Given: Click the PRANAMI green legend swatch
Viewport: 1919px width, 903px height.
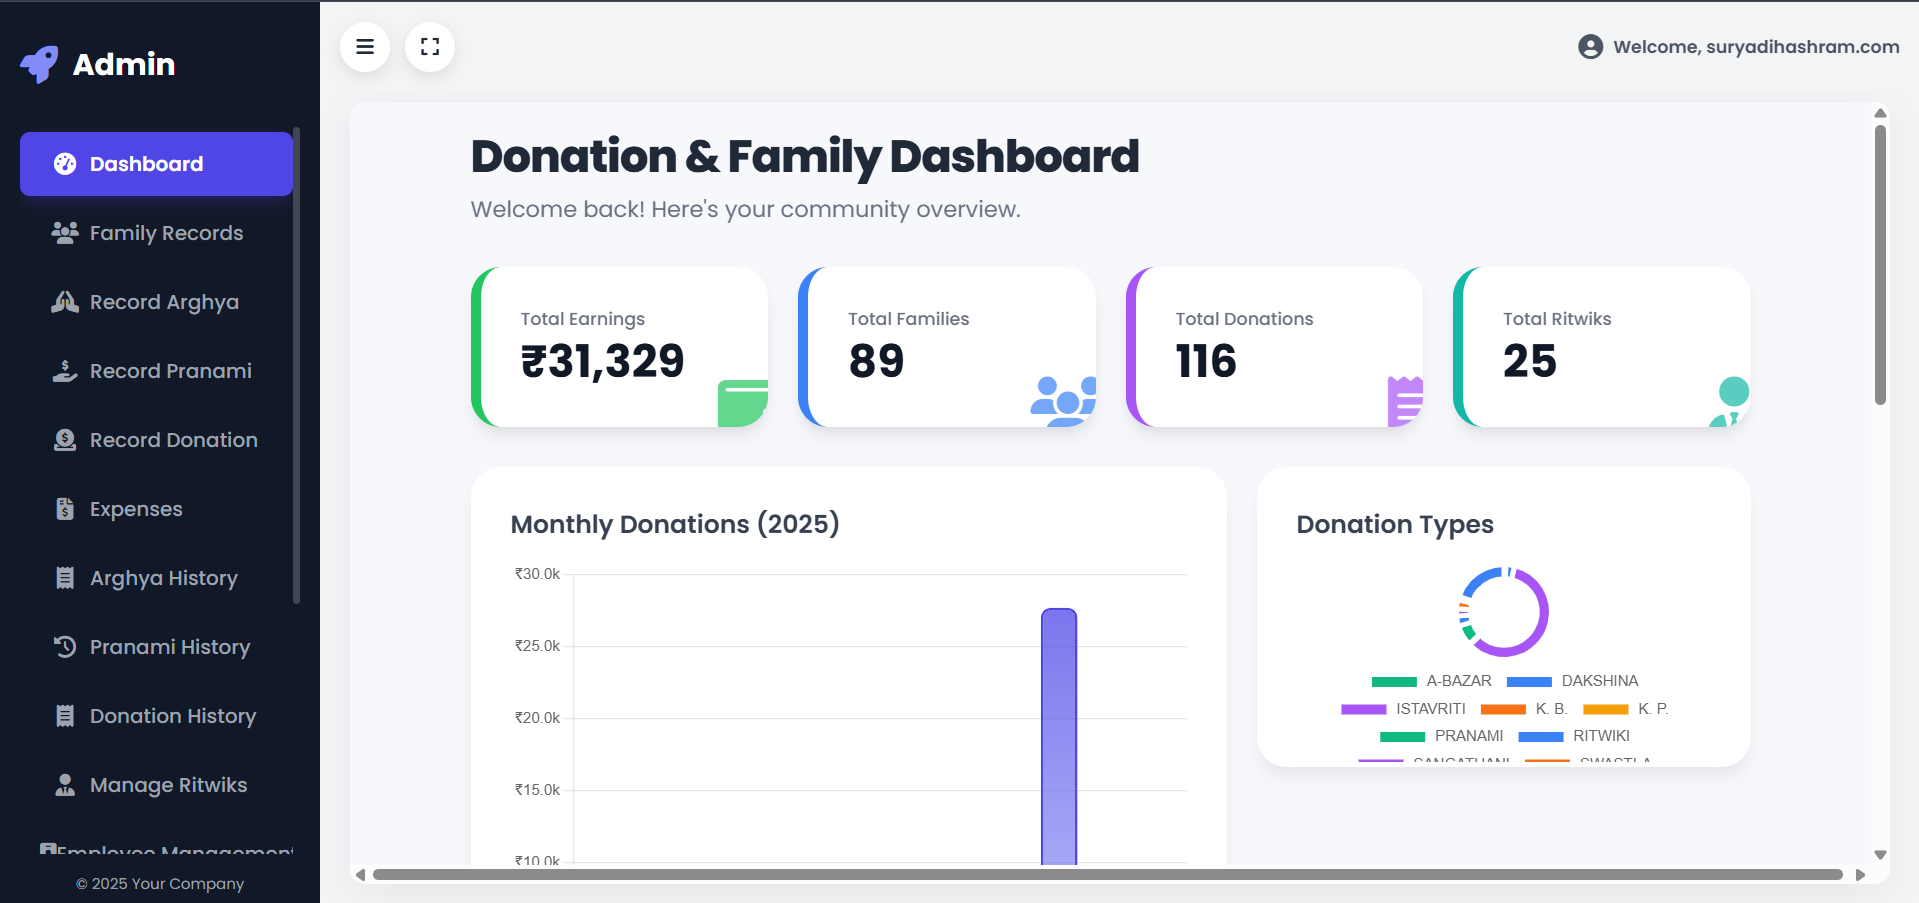Looking at the screenshot, I should point(1402,737).
